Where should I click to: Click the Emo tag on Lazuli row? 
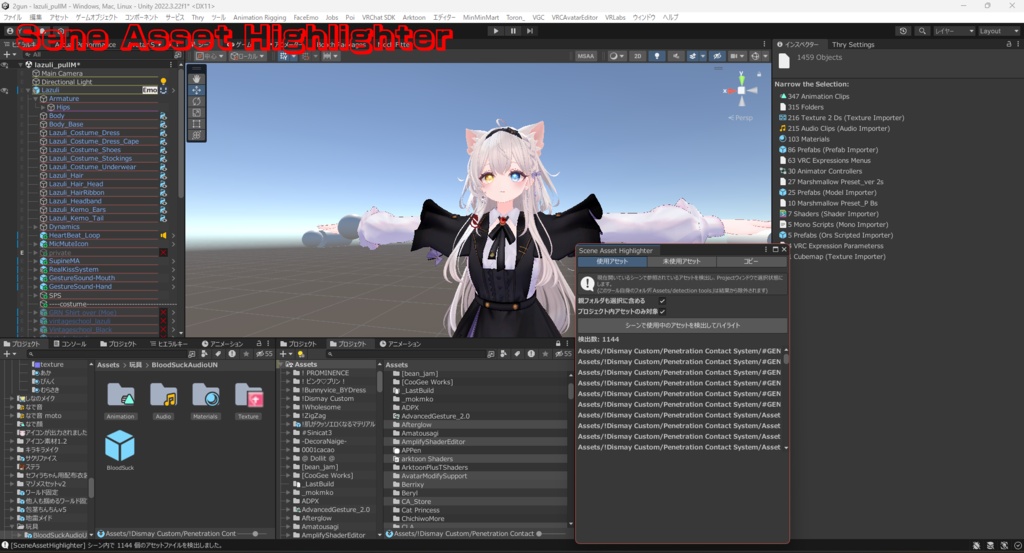[150, 90]
